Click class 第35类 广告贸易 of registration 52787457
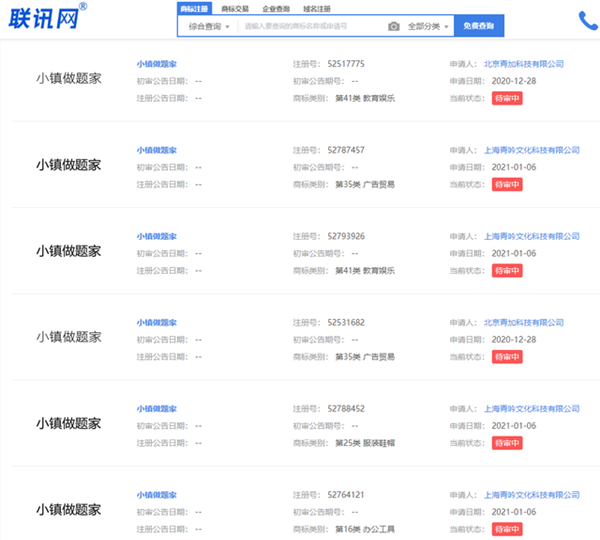The height and width of the screenshot is (540, 600). point(365,184)
